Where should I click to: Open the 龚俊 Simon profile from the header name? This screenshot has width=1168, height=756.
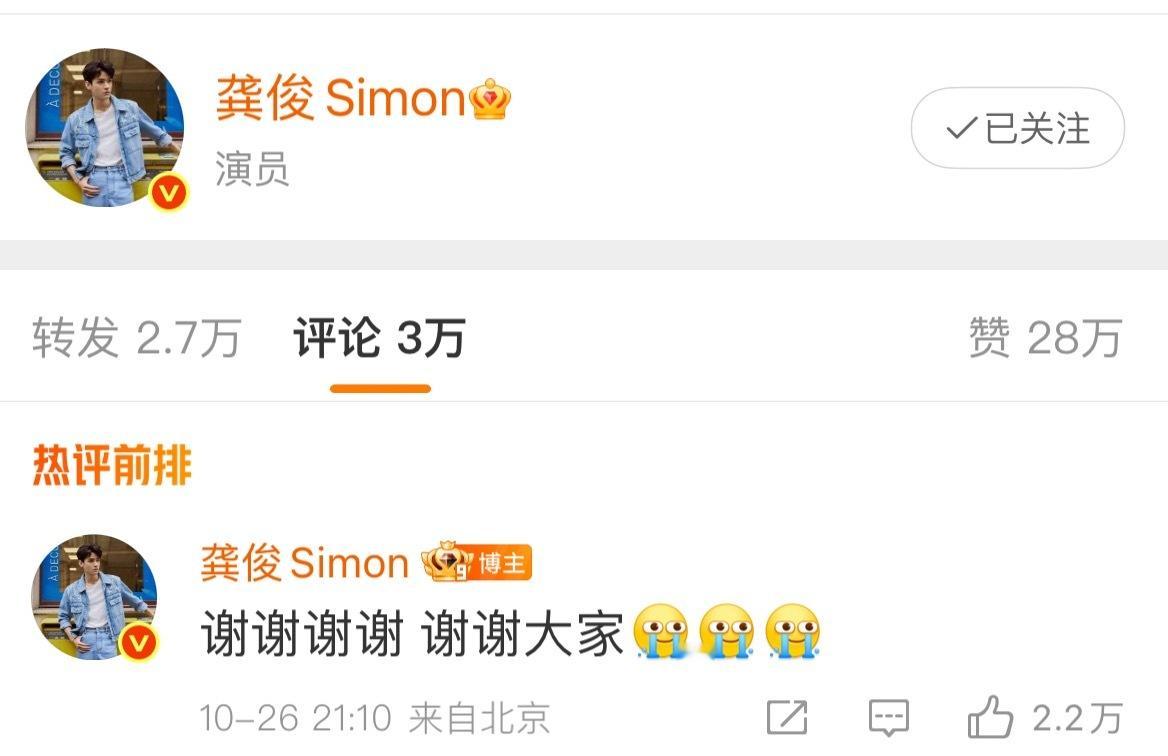point(340,98)
